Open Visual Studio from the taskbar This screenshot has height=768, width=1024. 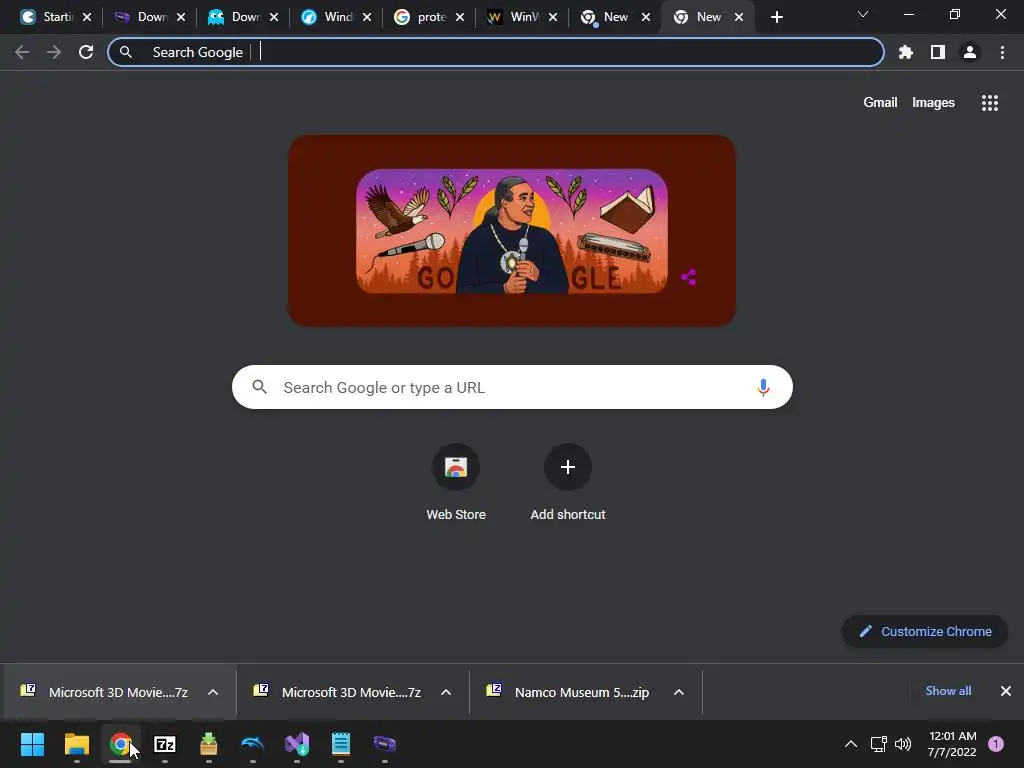point(296,744)
